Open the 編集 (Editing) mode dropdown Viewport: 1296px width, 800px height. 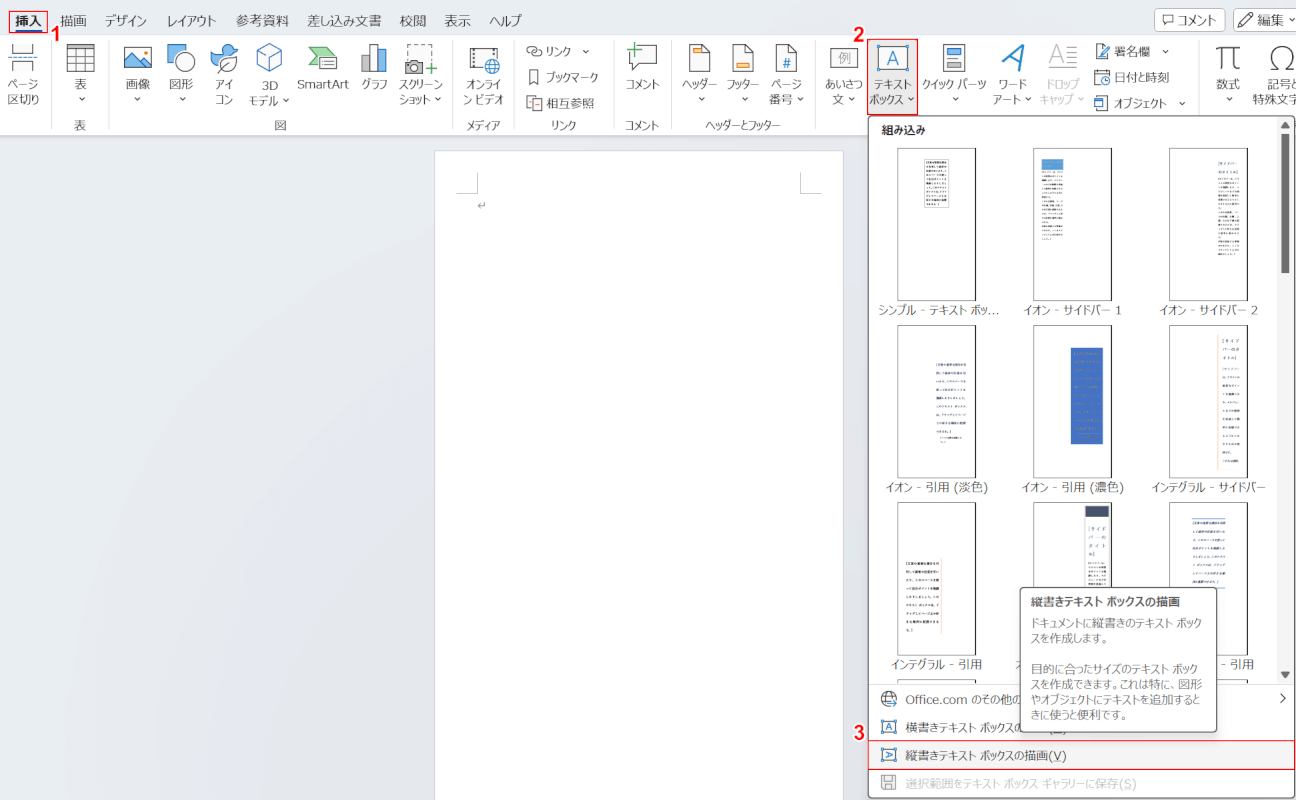[x=1264, y=20]
